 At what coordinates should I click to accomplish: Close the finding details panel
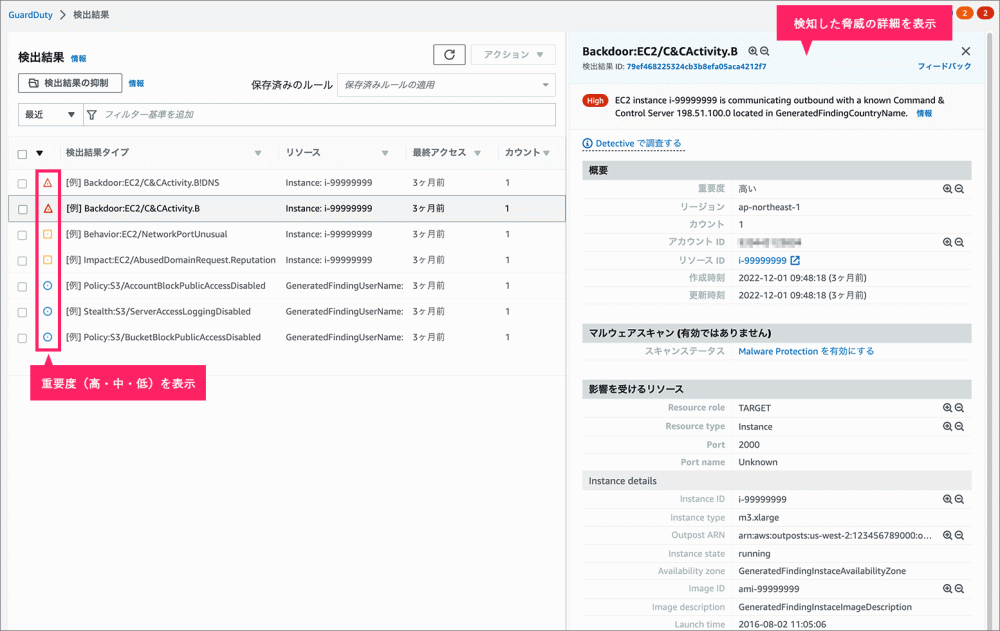[x=965, y=51]
